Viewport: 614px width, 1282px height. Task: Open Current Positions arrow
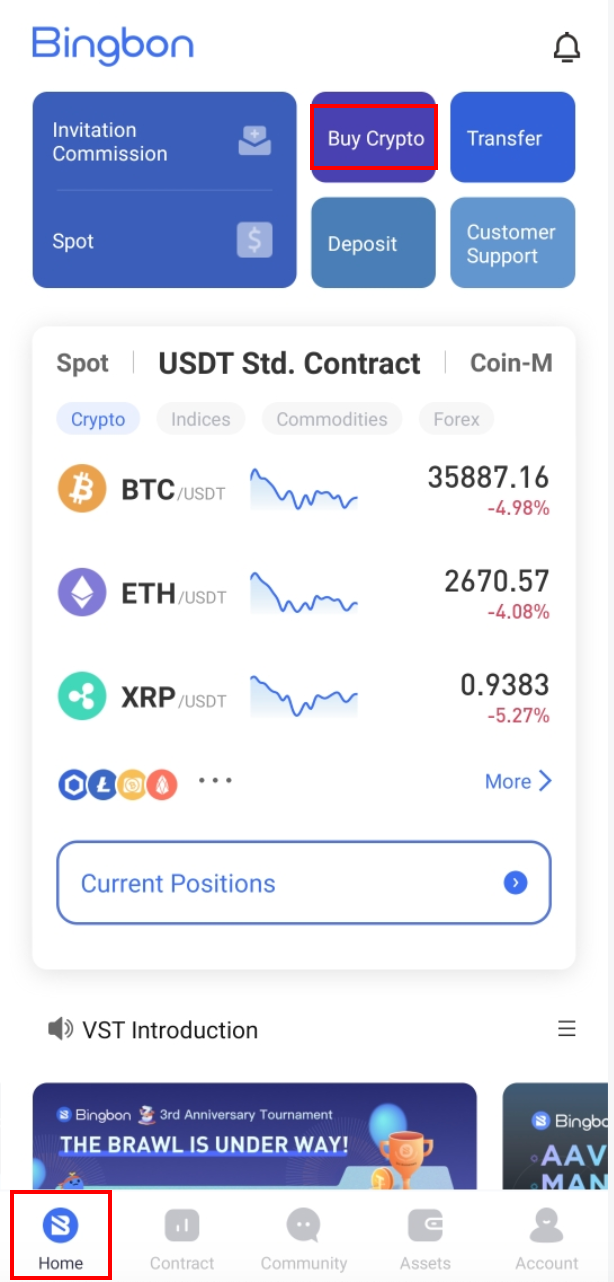tap(515, 882)
